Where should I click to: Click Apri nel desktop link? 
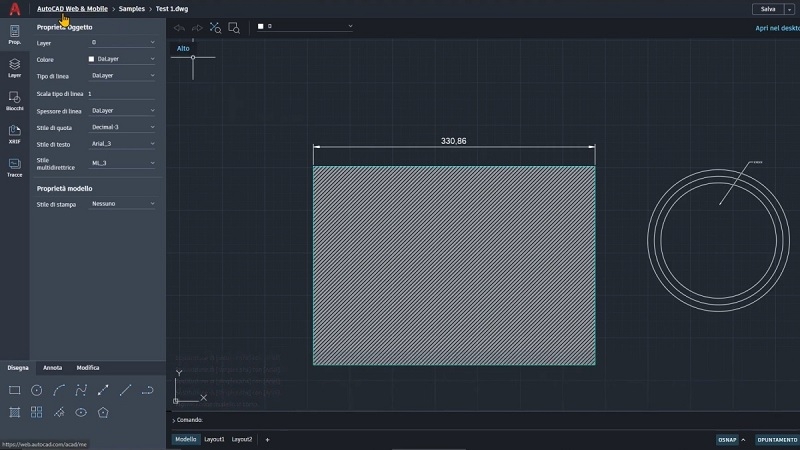(x=777, y=28)
